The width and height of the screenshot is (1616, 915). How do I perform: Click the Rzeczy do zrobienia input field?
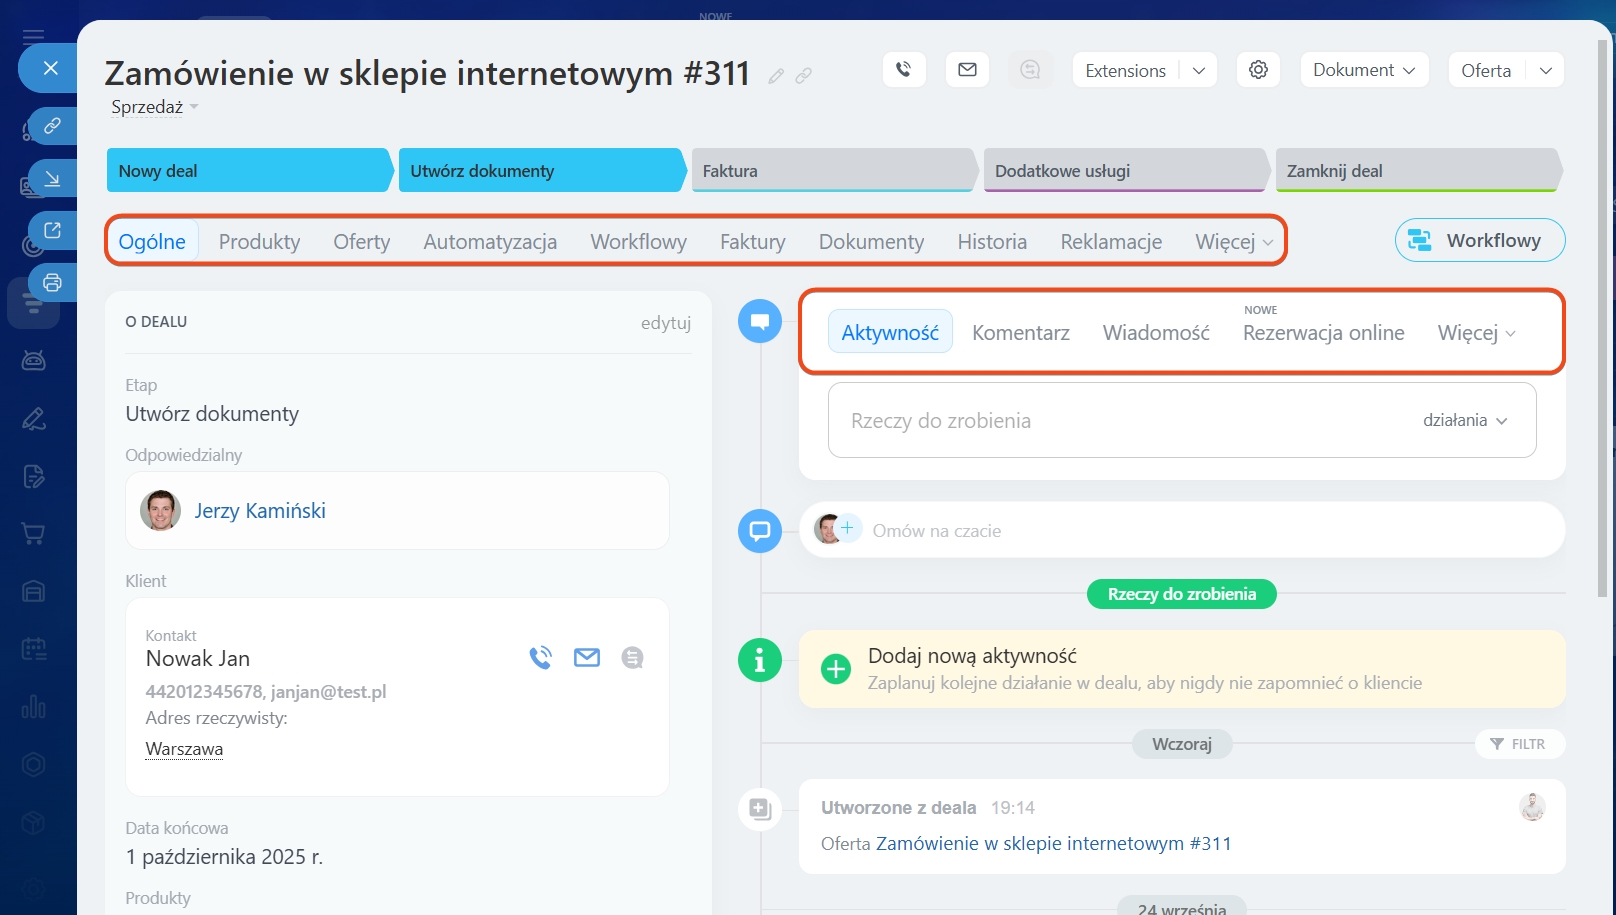pos(1100,421)
